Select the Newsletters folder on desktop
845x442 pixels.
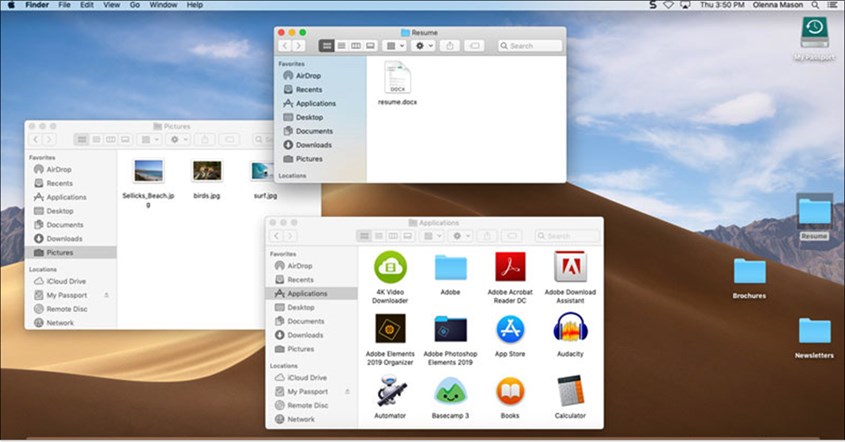pyautogui.click(x=814, y=330)
